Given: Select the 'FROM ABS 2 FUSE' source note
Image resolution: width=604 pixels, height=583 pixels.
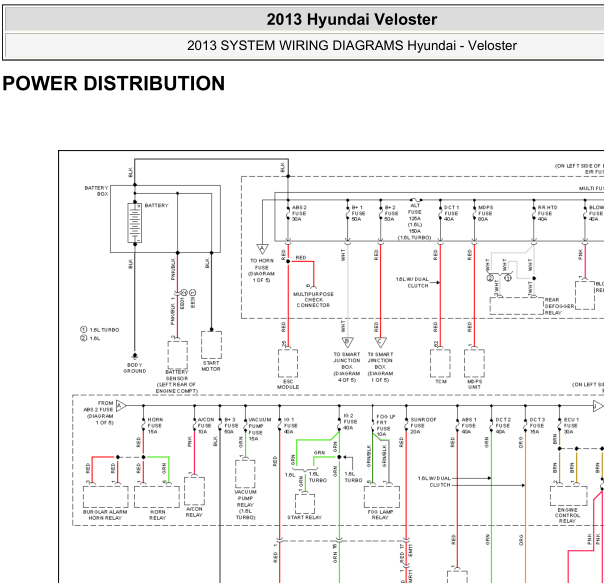Looking at the screenshot, I should coord(99,413).
